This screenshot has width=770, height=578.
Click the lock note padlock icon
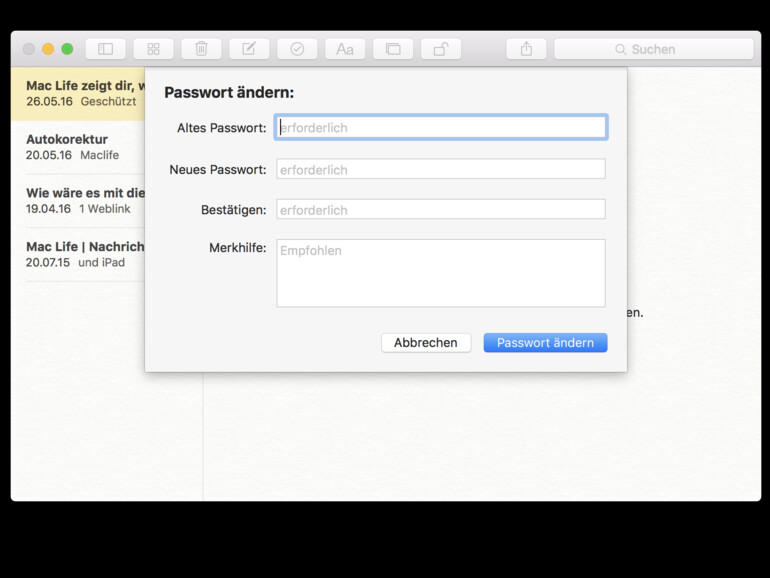[x=441, y=49]
